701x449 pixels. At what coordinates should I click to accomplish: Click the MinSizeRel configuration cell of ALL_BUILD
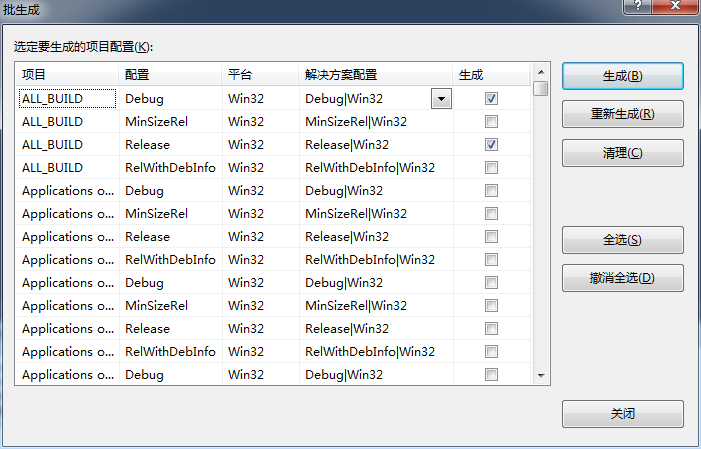tap(170, 122)
